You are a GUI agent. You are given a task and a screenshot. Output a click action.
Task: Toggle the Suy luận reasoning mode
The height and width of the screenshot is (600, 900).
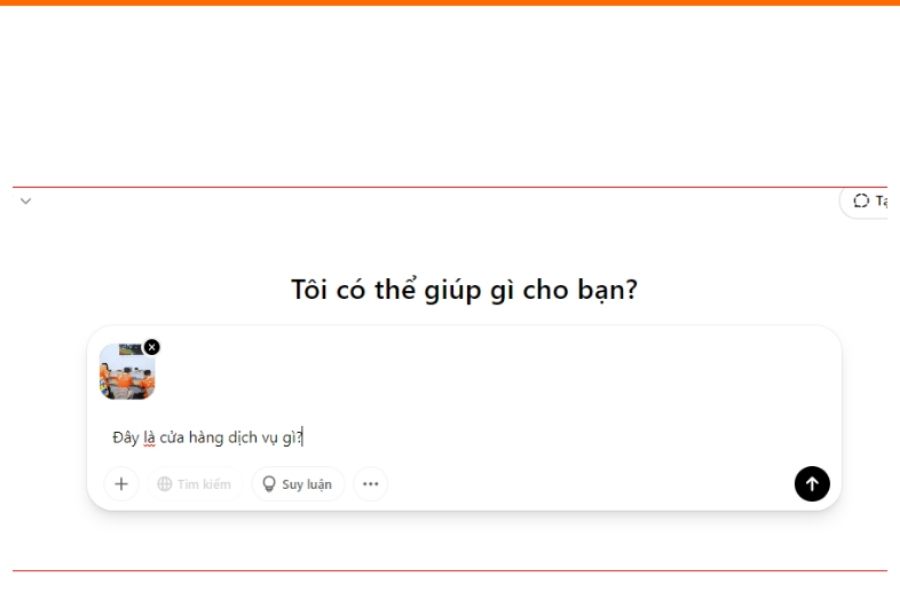(298, 484)
